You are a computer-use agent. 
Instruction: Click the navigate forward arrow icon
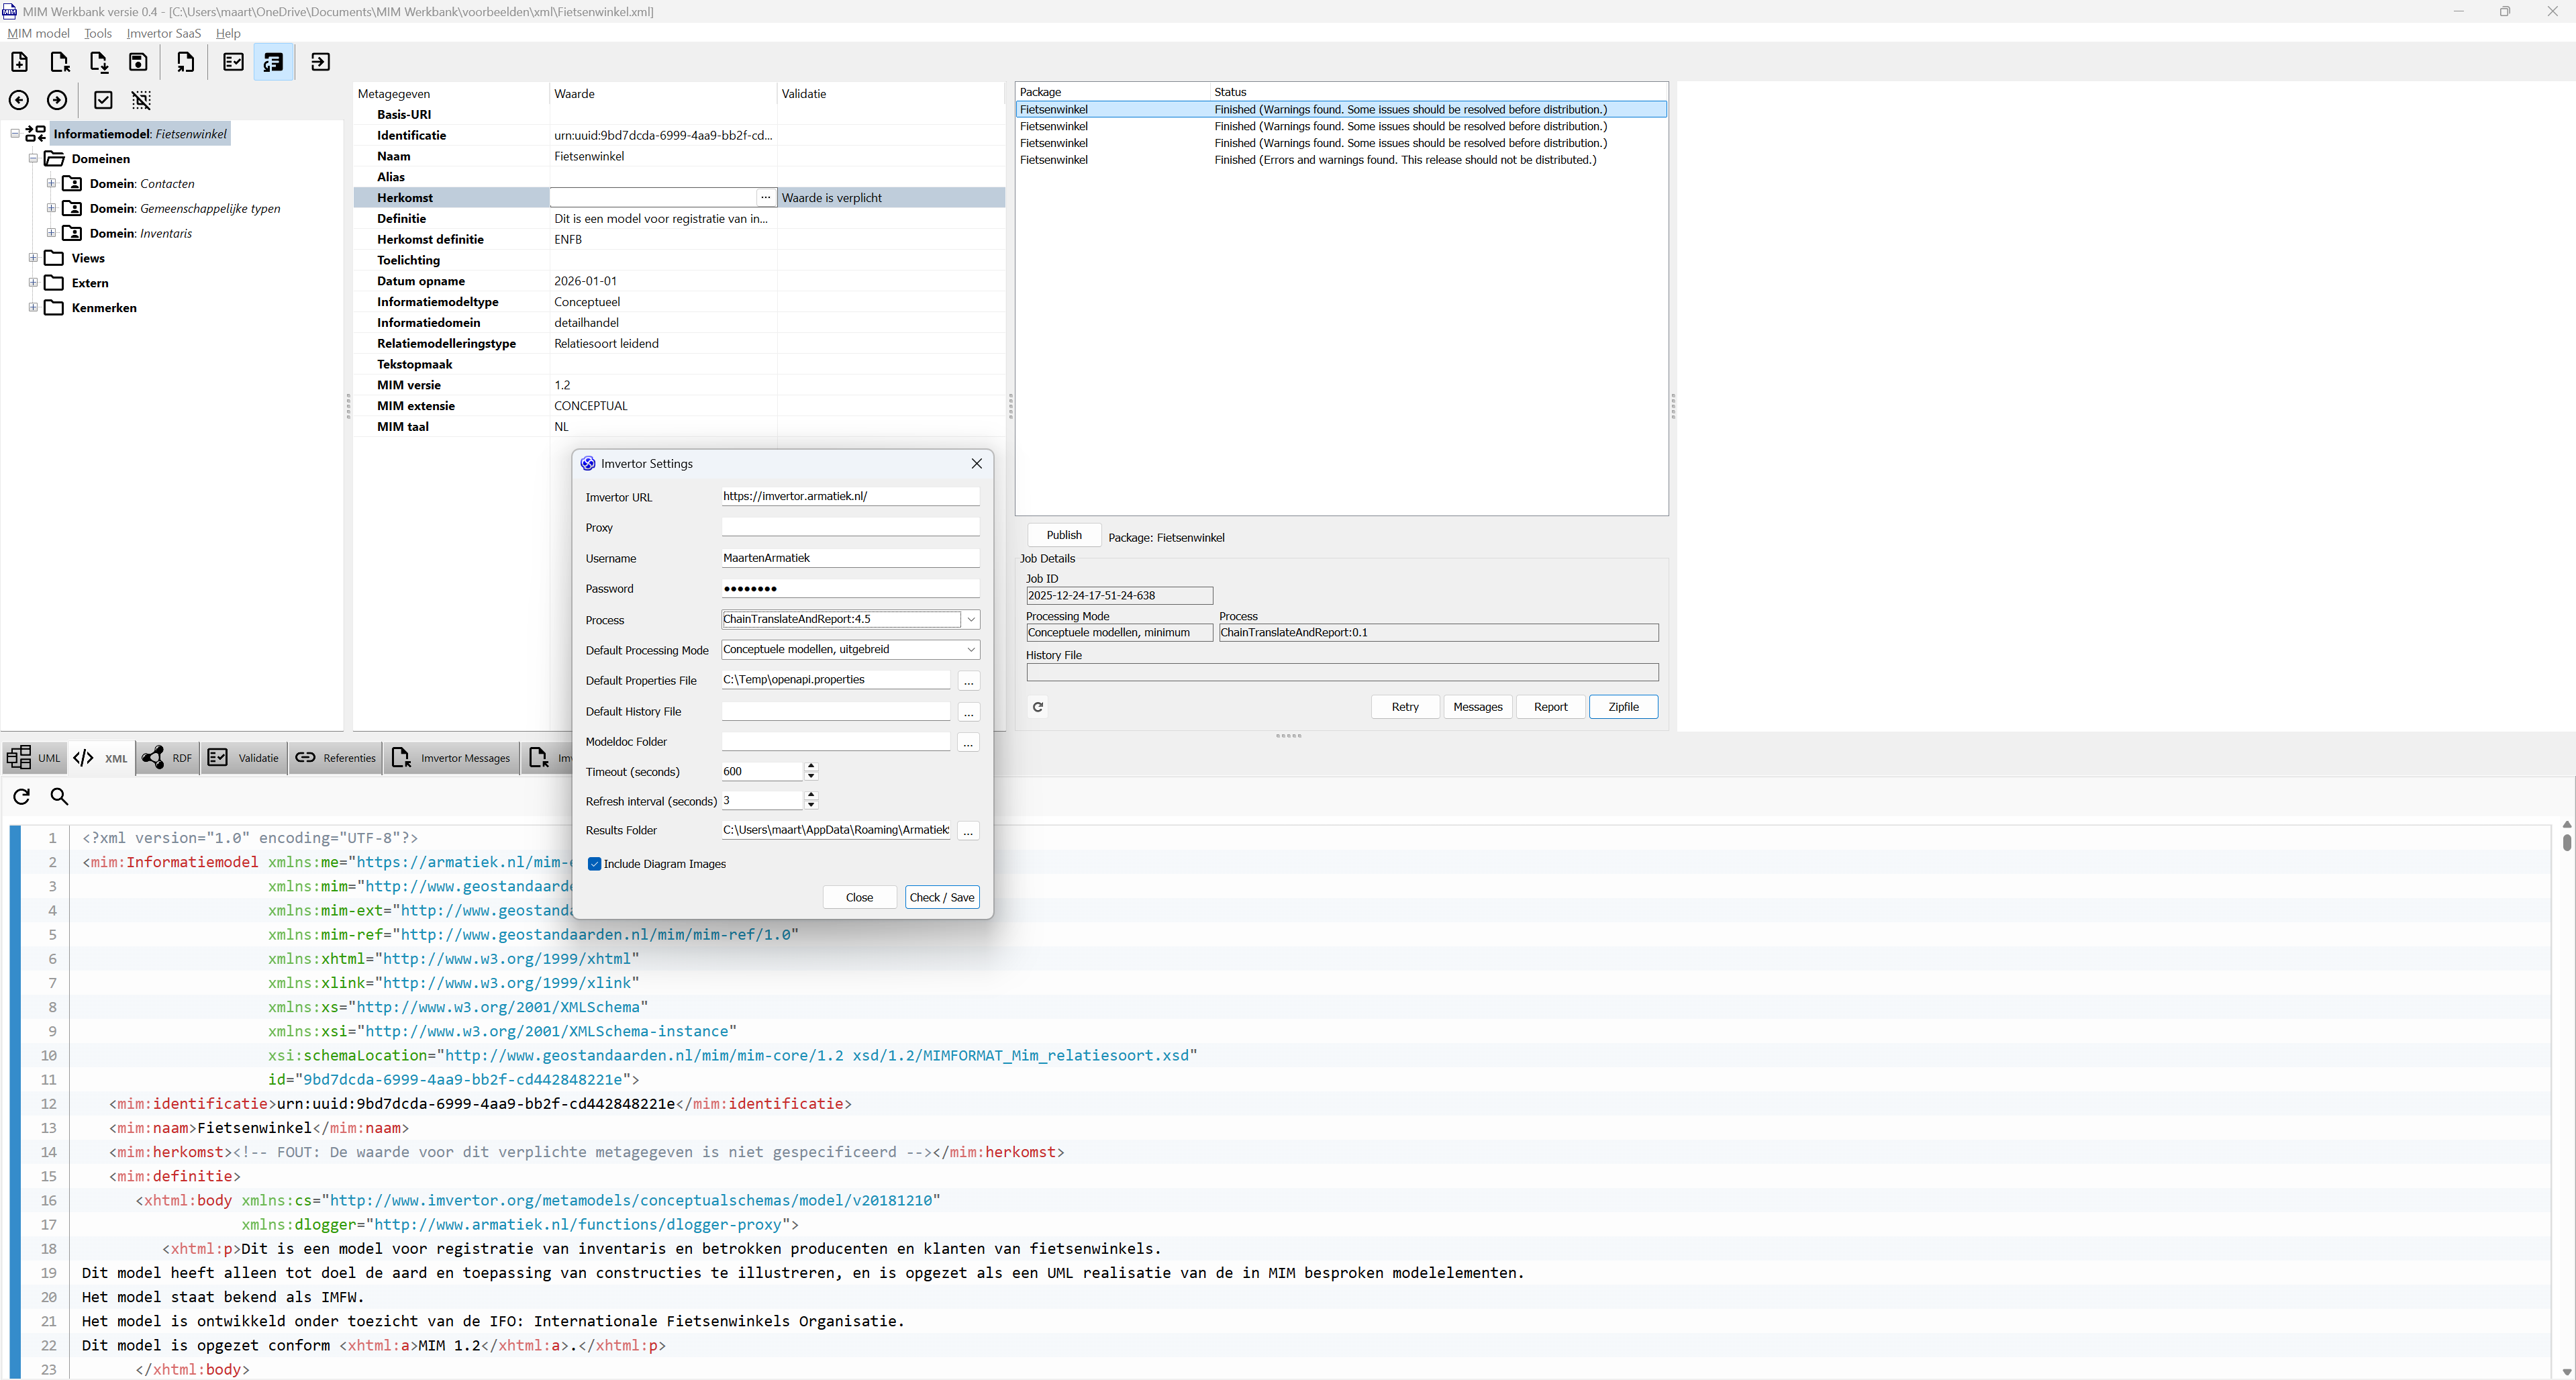(x=57, y=100)
